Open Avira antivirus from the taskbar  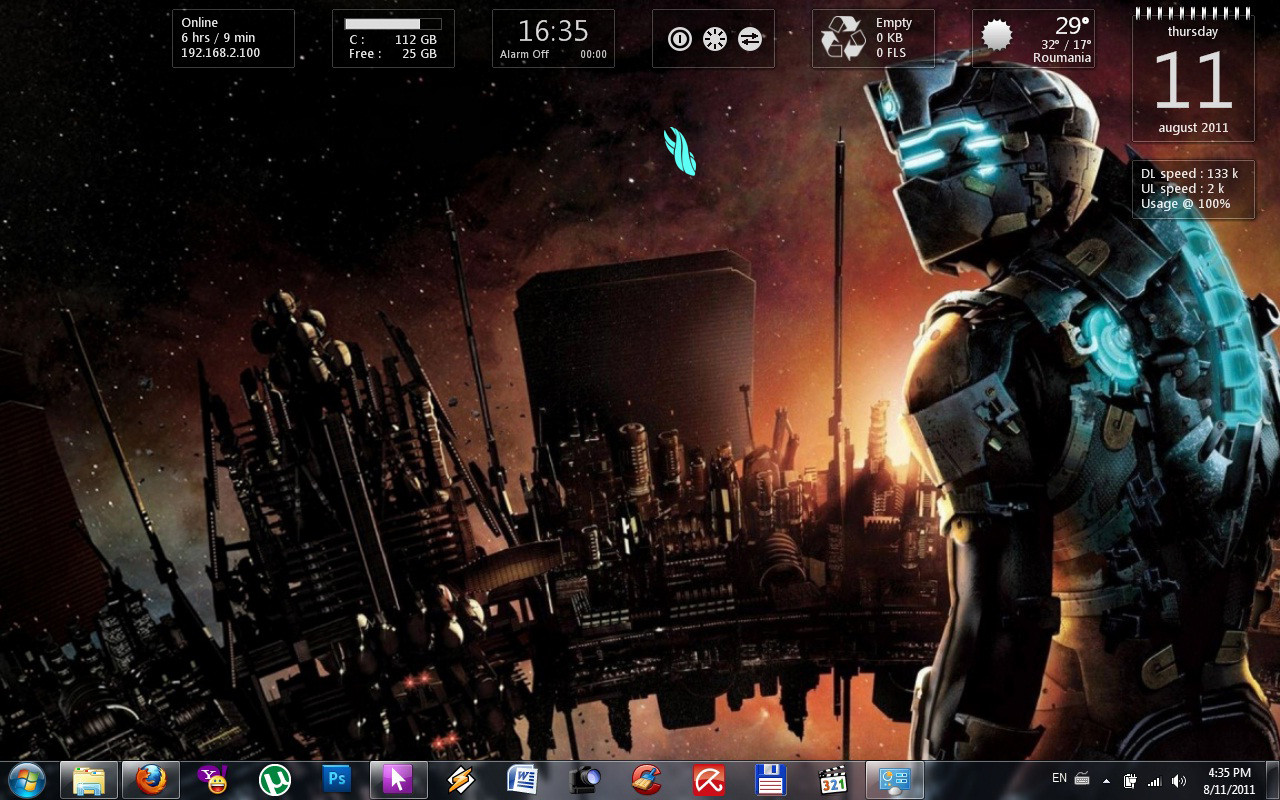coord(709,779)
